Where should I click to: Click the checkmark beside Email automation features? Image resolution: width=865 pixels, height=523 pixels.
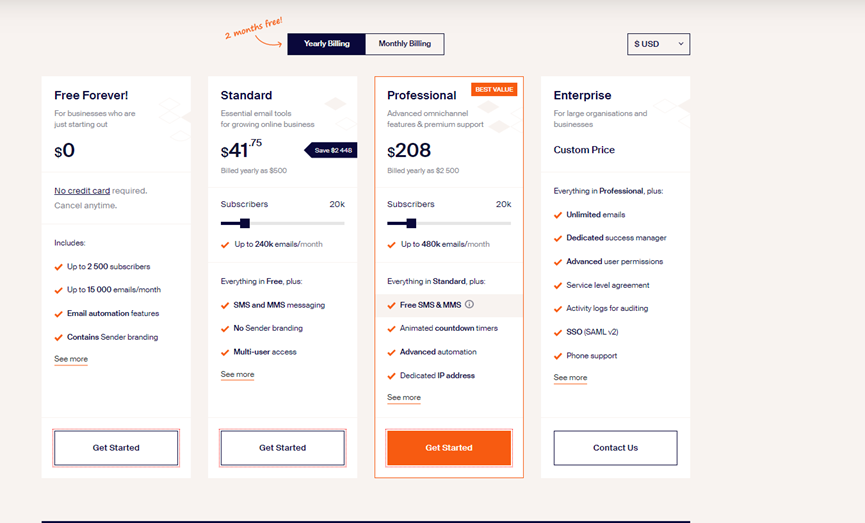click(58, 314)
